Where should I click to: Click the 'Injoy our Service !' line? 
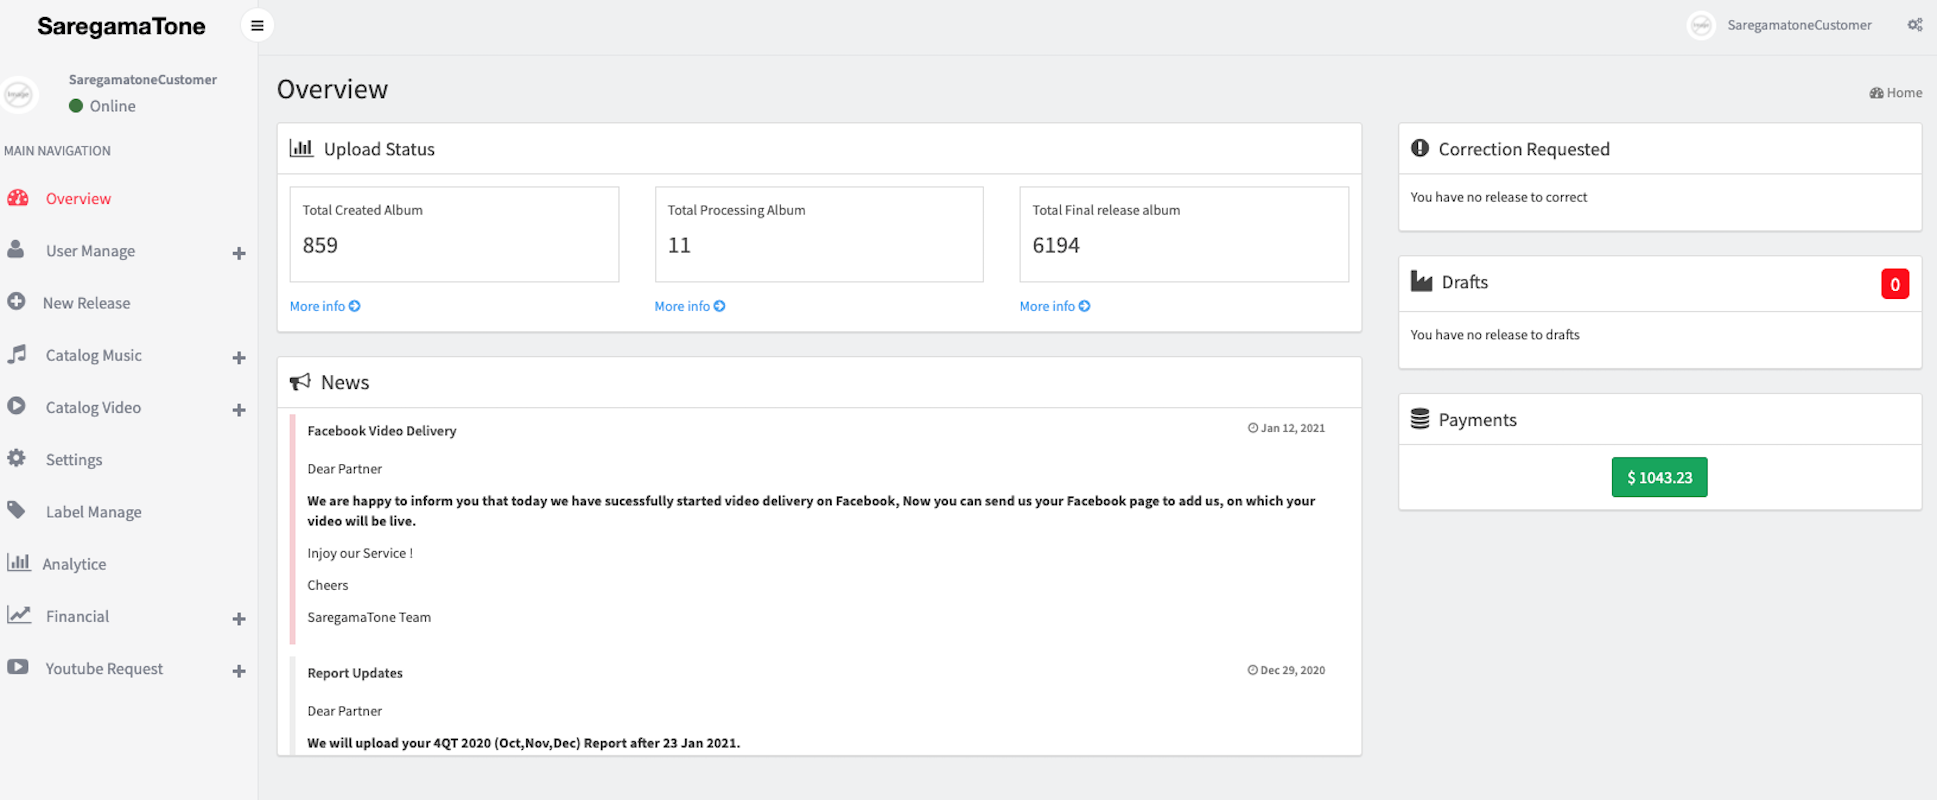pos(360,553)
